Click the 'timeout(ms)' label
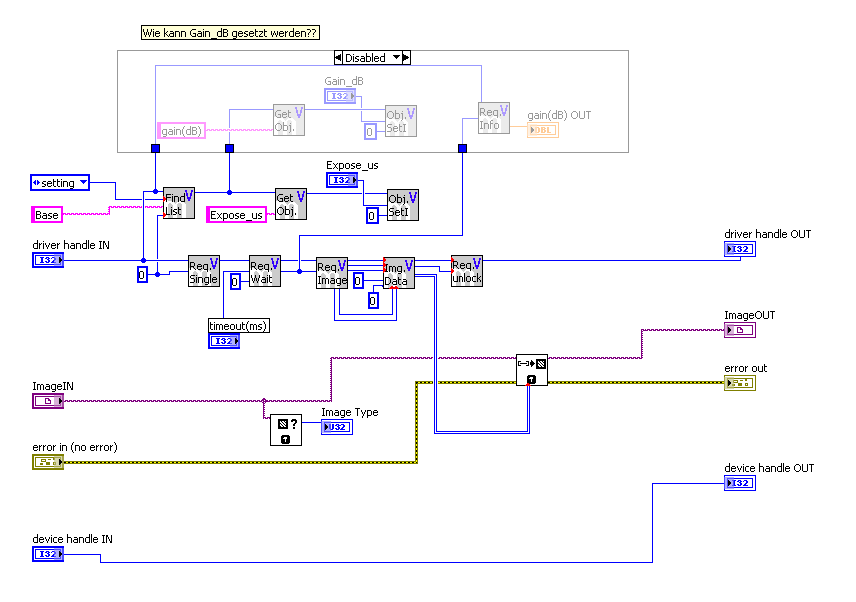 [239, 326]
